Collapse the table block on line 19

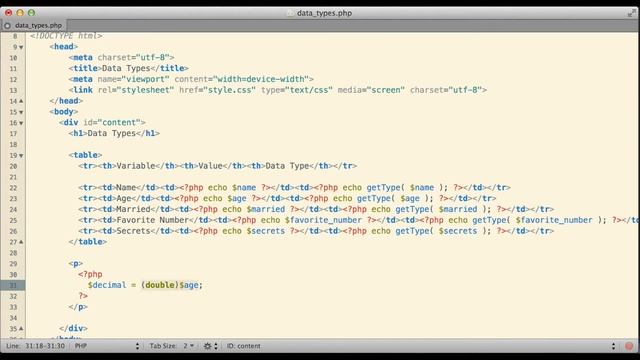21,156
